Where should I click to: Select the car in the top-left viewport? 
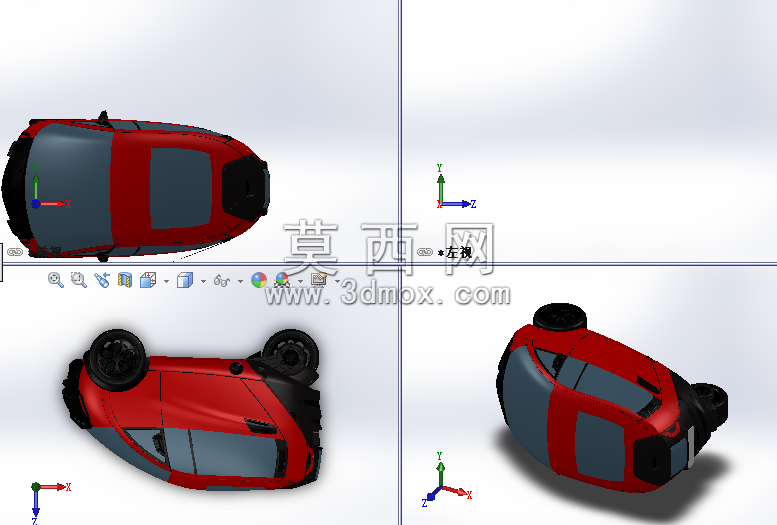point(135,187)
